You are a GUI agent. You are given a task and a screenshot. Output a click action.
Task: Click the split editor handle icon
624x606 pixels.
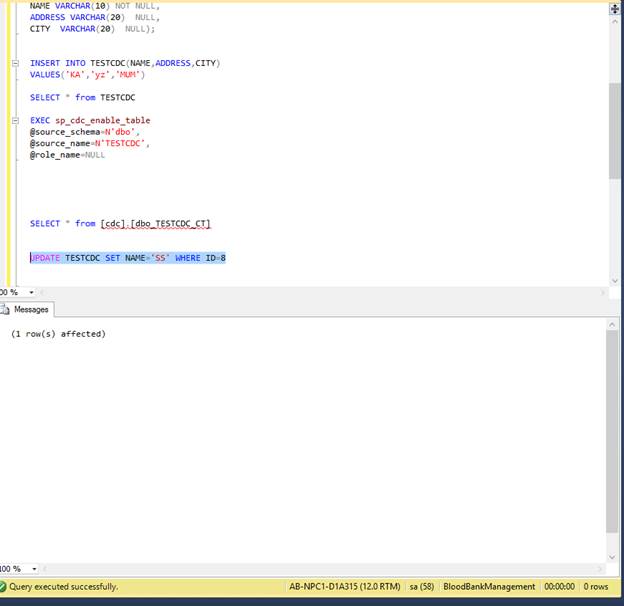tap(614, 9)
